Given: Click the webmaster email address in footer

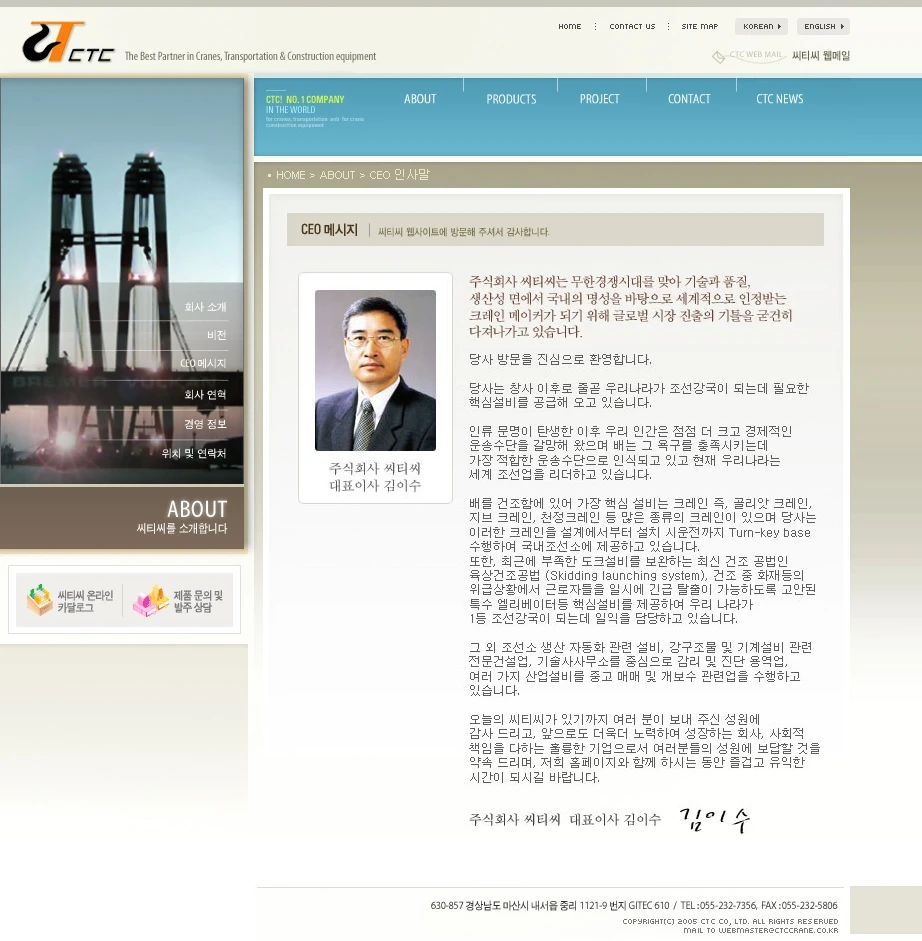Looking at the screenshot, I should (x=778, y=931).
